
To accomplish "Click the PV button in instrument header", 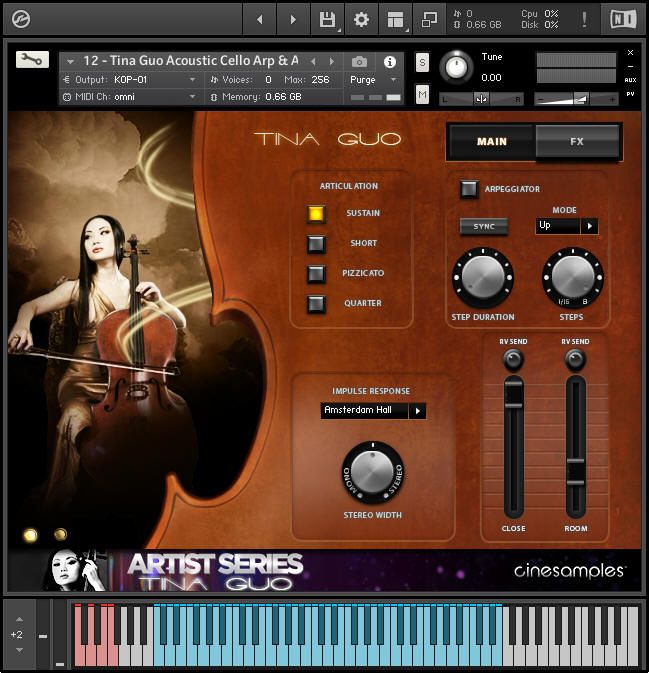I will click(x=630, y=94).
